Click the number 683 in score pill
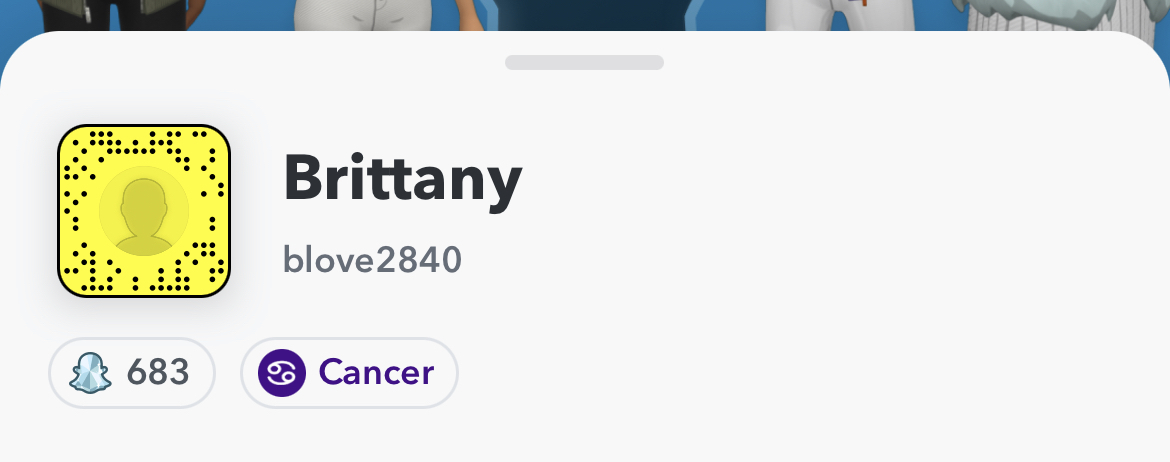The width and height of the screenshot is (1170, 462). pos(157,372)
